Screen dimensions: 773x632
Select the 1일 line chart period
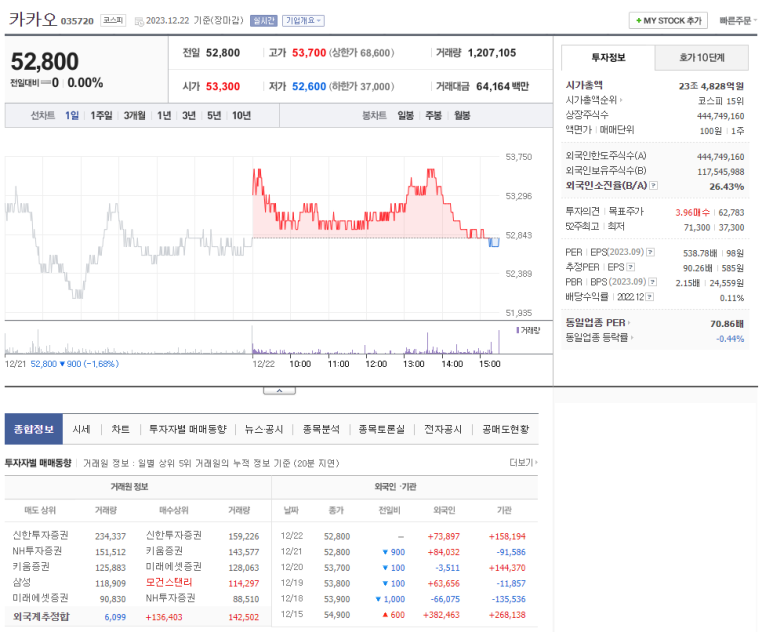pos(72,115)
